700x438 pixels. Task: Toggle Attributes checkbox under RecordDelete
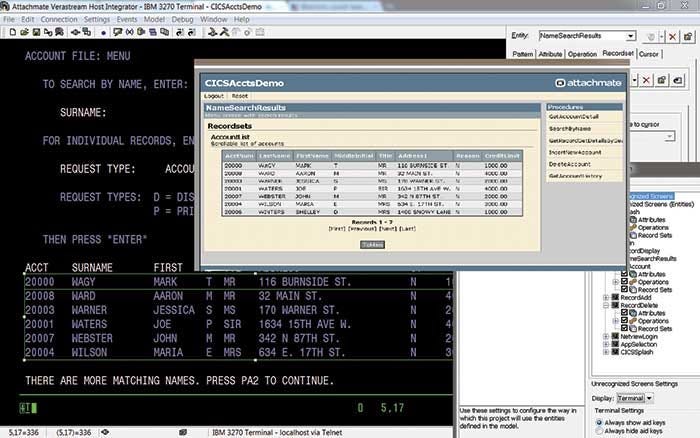(x=624, y=313)
